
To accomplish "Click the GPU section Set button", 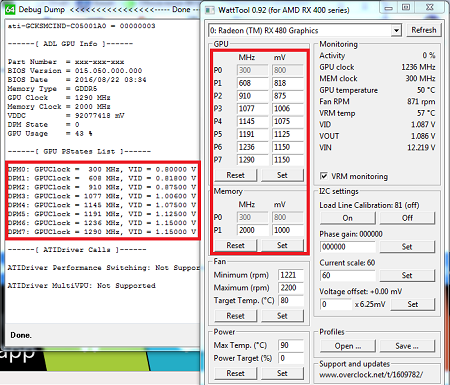I will (282, 175).
